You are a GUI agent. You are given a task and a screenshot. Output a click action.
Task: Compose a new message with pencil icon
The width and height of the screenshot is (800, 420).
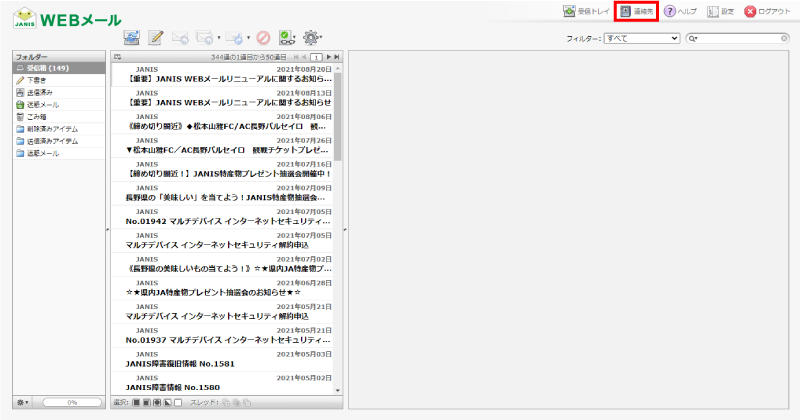[156, 37]
